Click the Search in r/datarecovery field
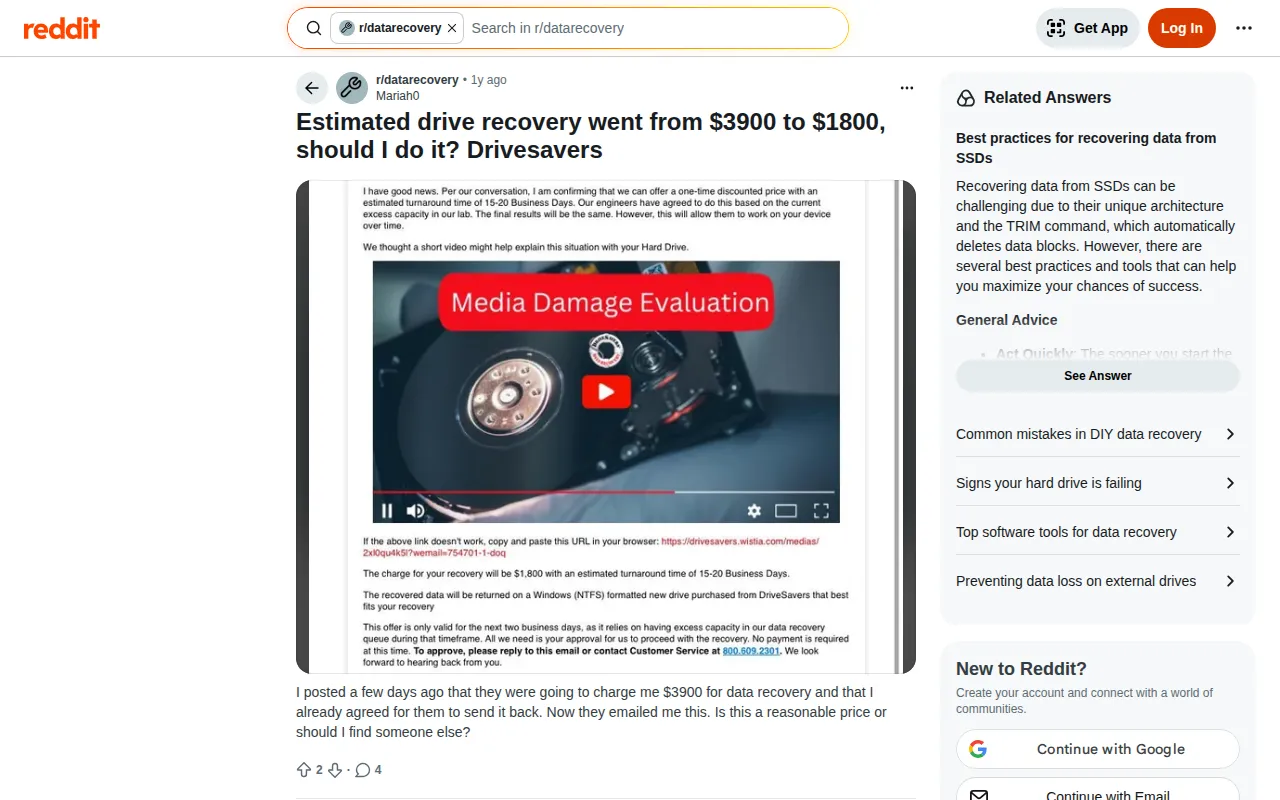Viewport: 1280px width, 800px height. click(x=654, y=28)
